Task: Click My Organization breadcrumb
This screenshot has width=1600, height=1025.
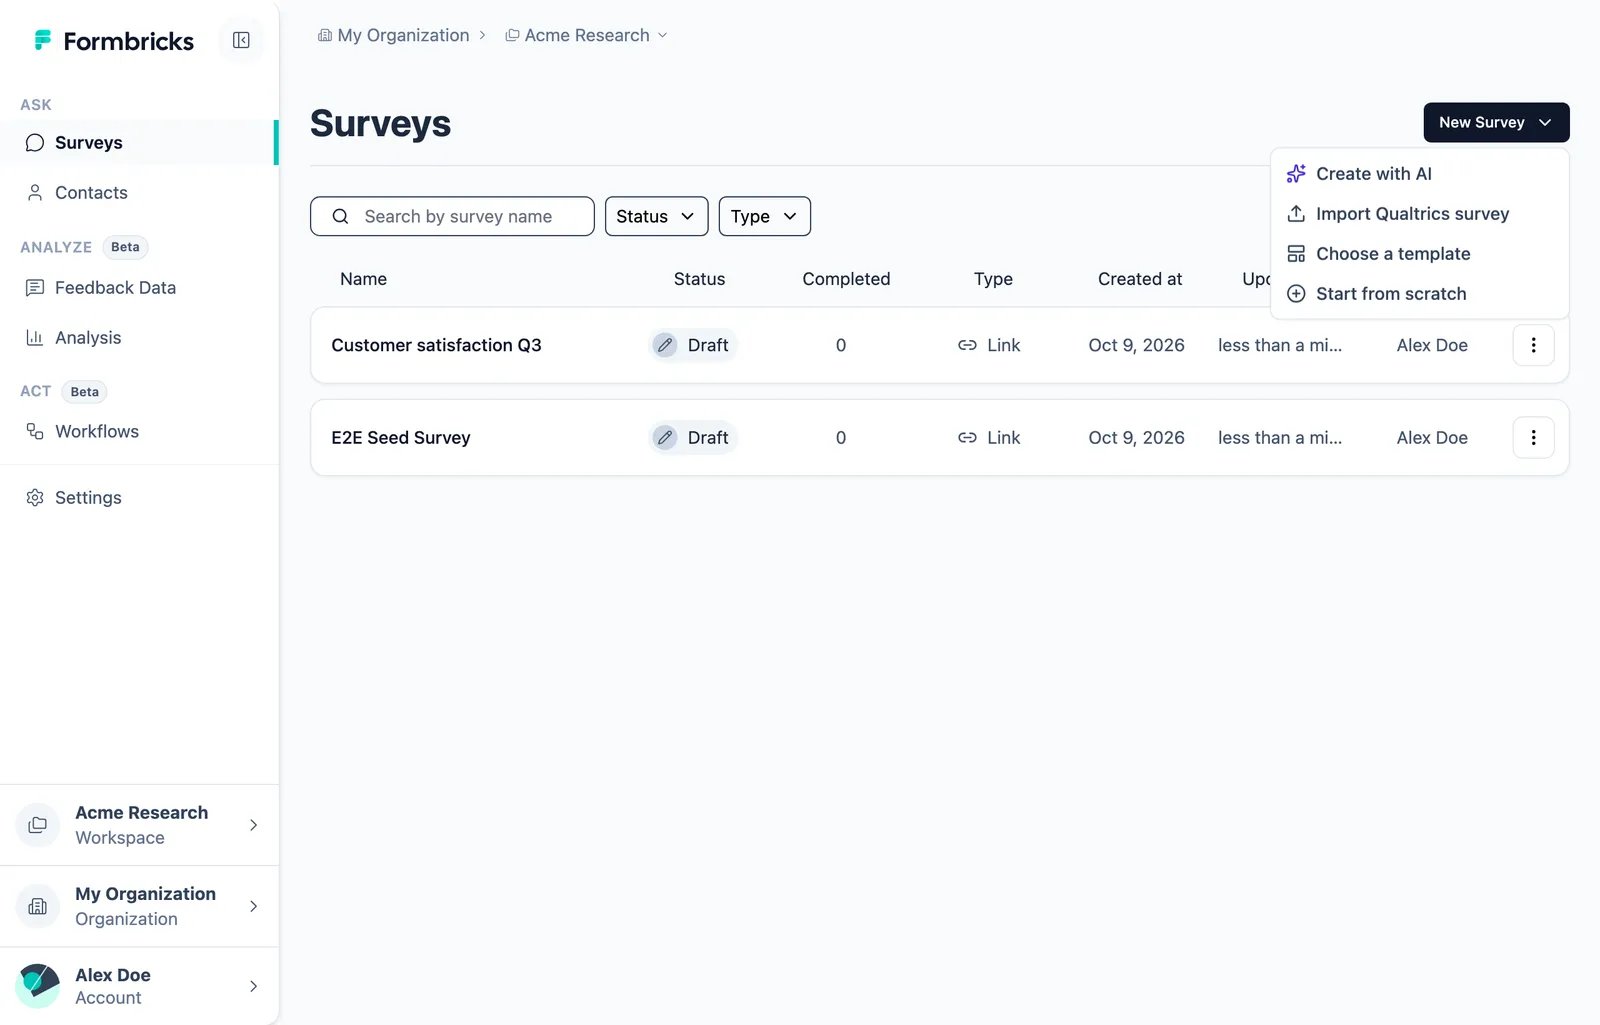Action: pos(393,35)
